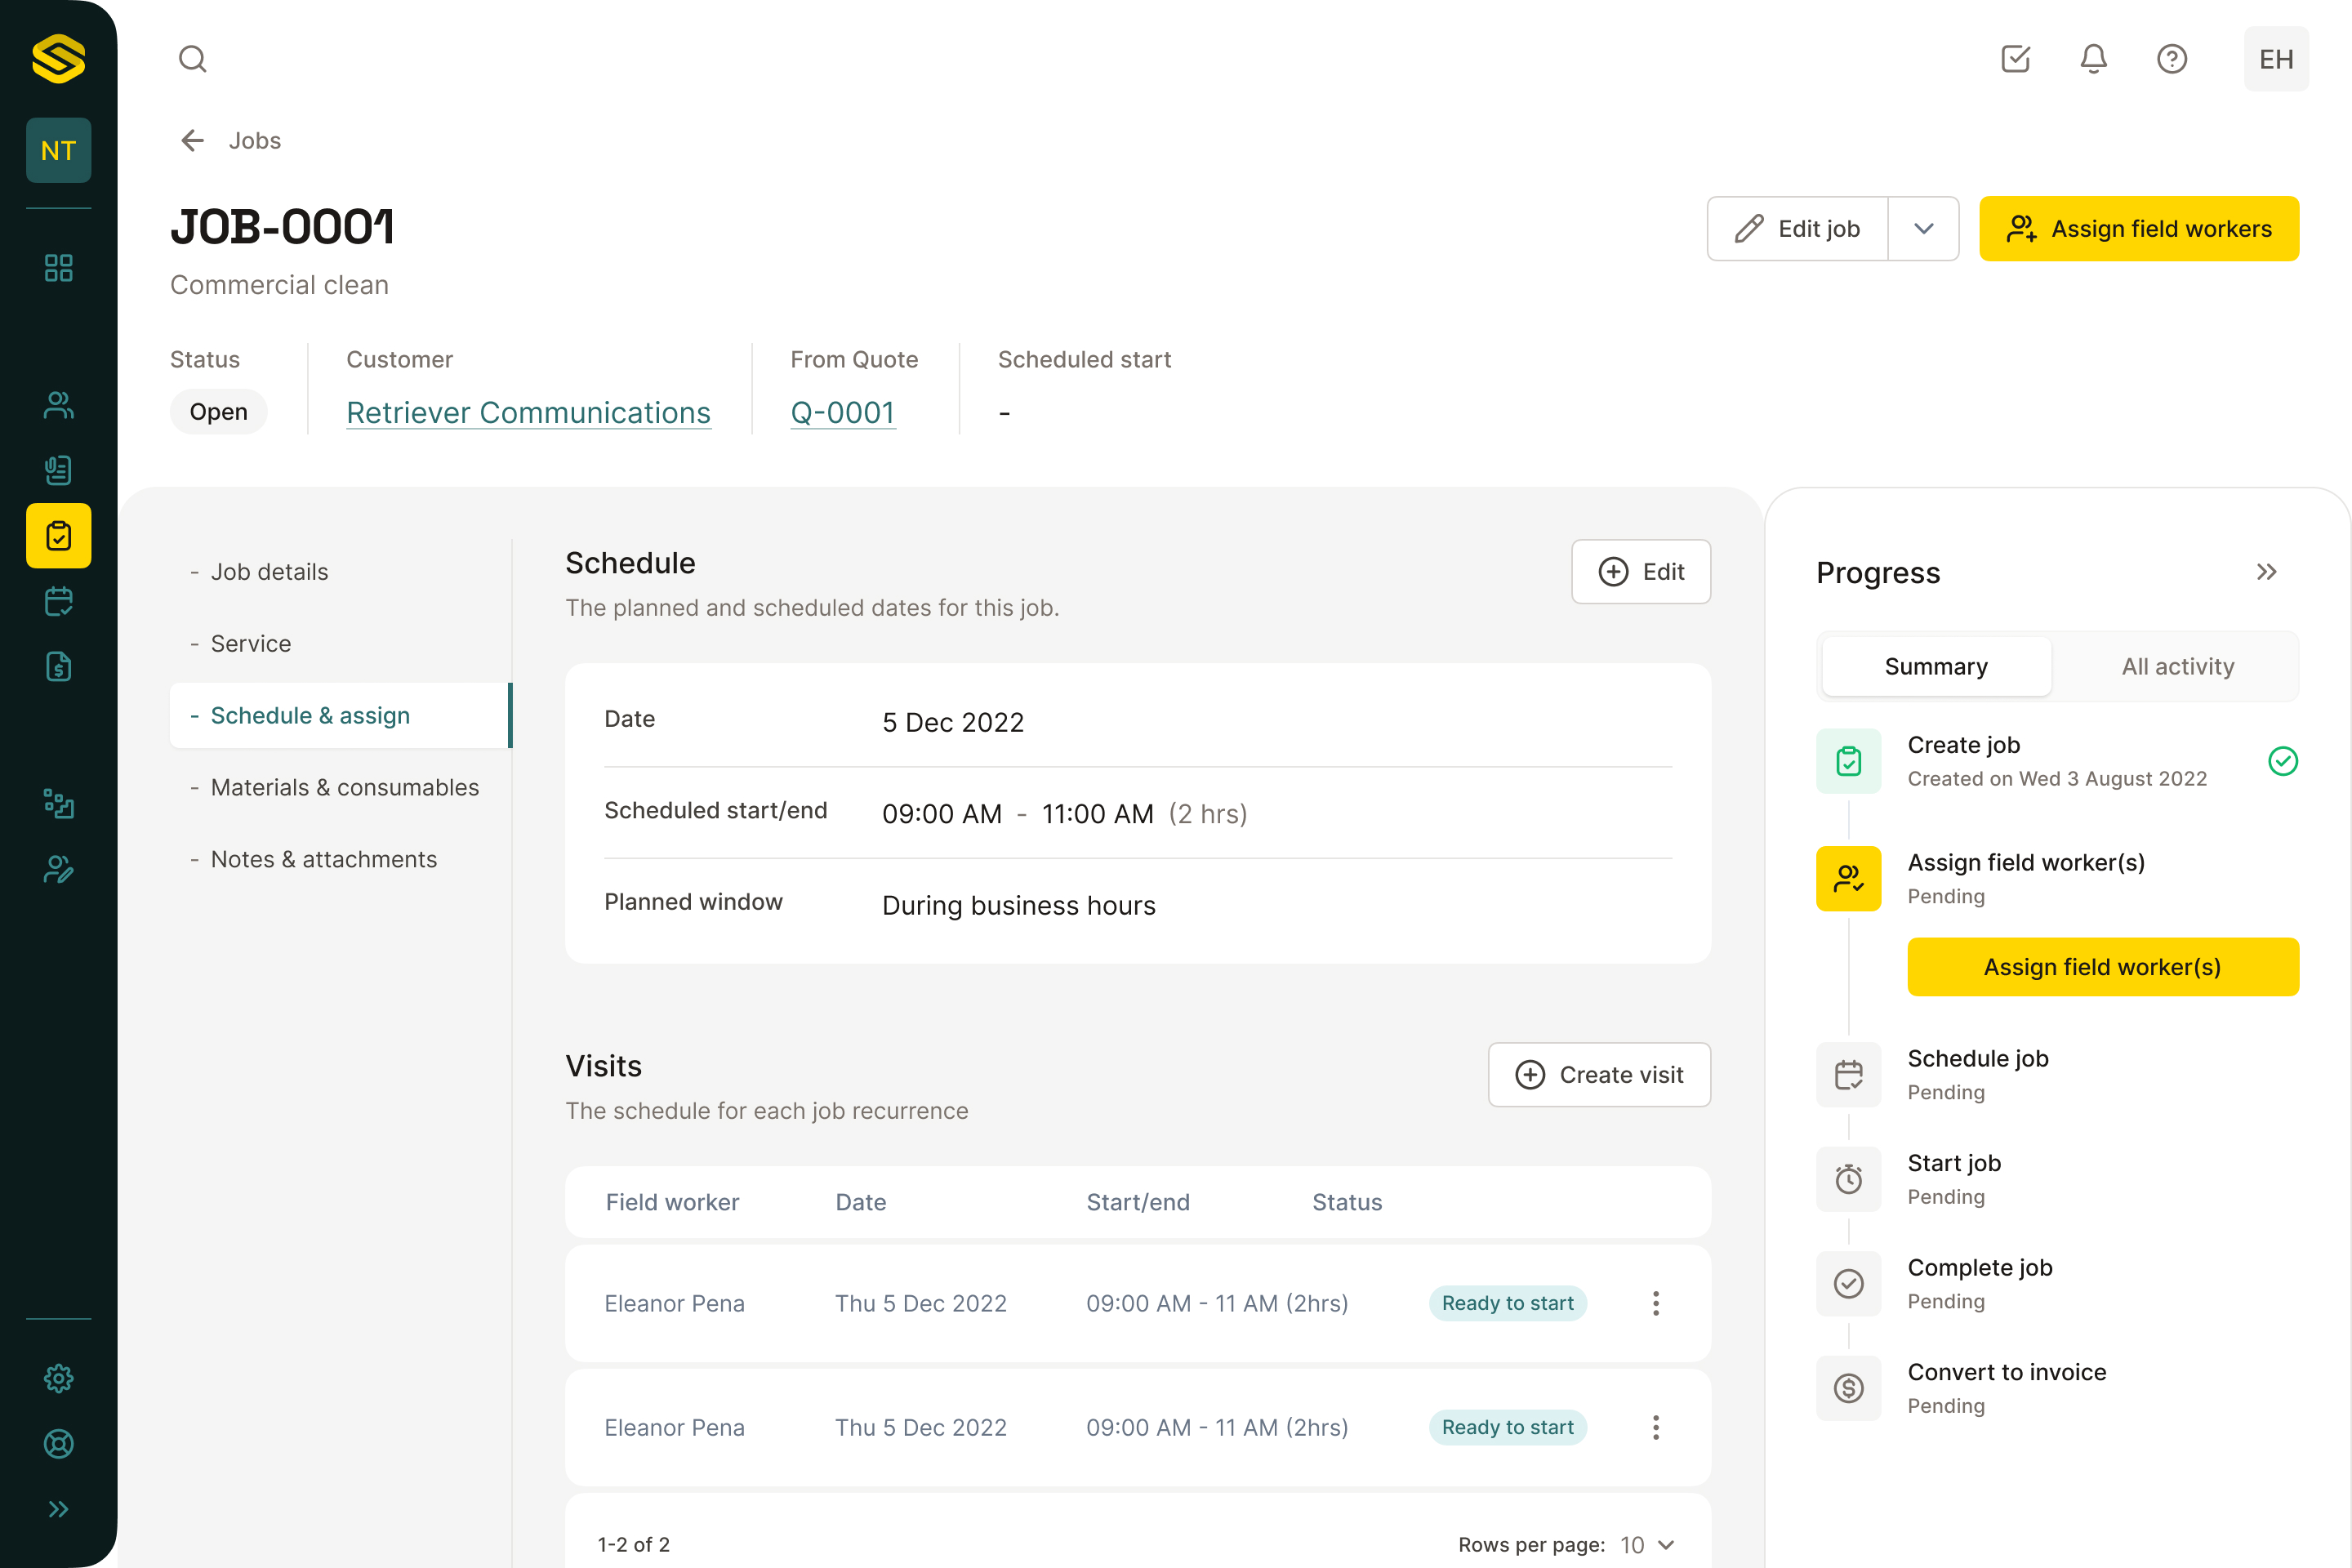Viewport: 2352px width, 1568px height.
Task: Open the tasks checklist icon
Action: [x=2015, y=59]
